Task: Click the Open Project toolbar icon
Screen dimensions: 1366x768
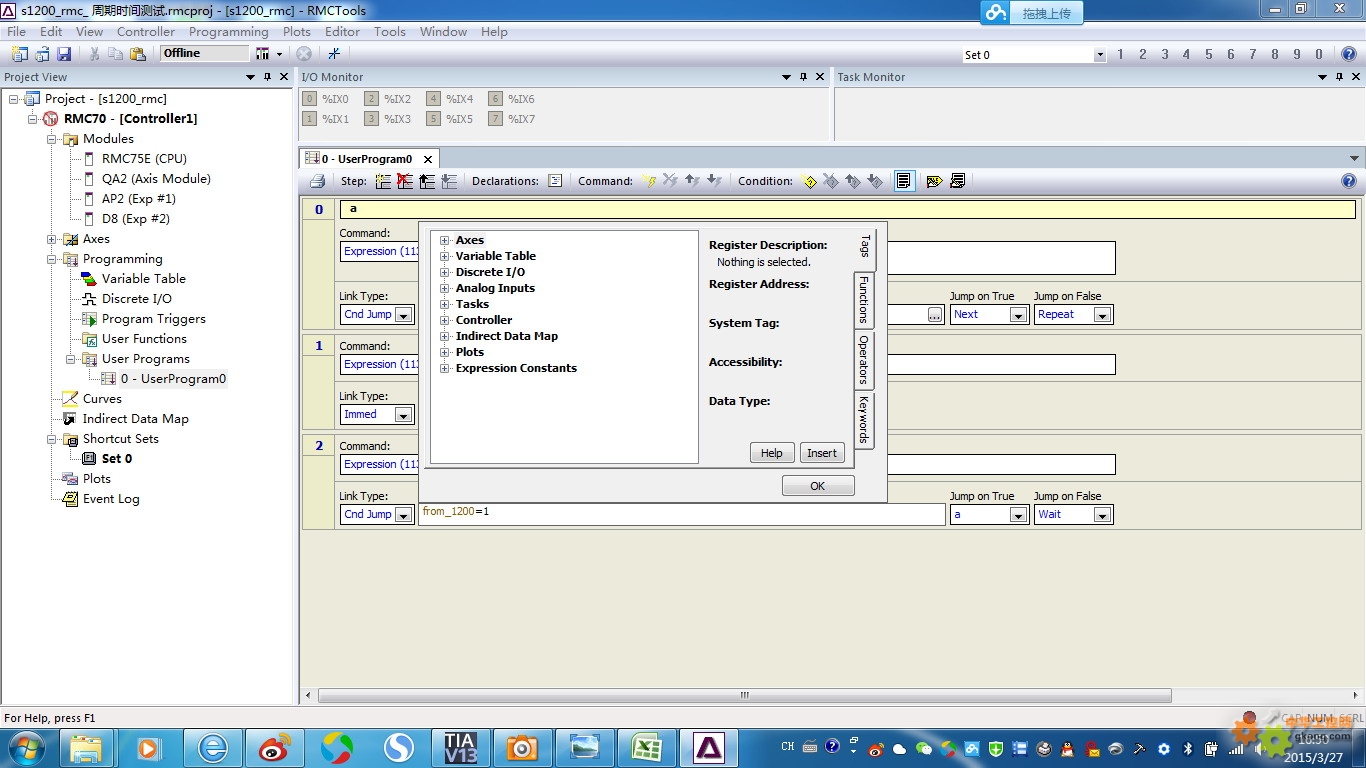Action: pyautogui.click(x=41, y=54)
